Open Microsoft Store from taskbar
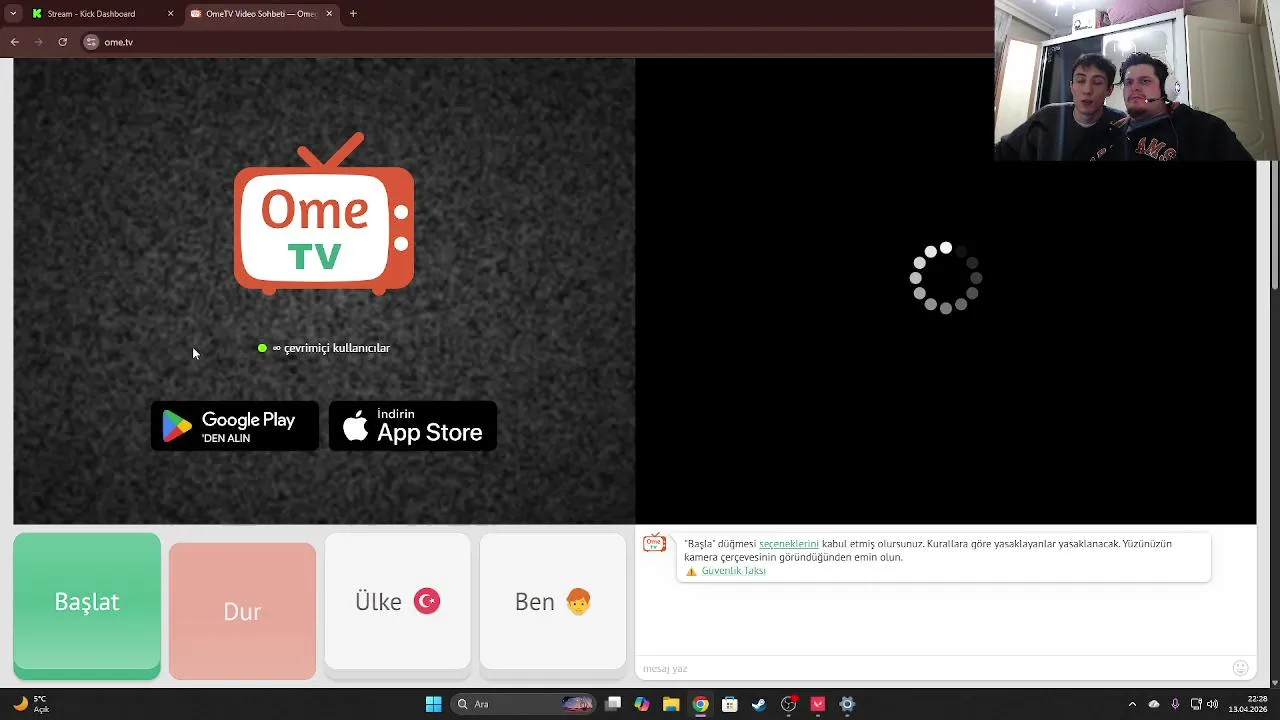Viewport: 1280px width, 720px height. tap(730, 704)
